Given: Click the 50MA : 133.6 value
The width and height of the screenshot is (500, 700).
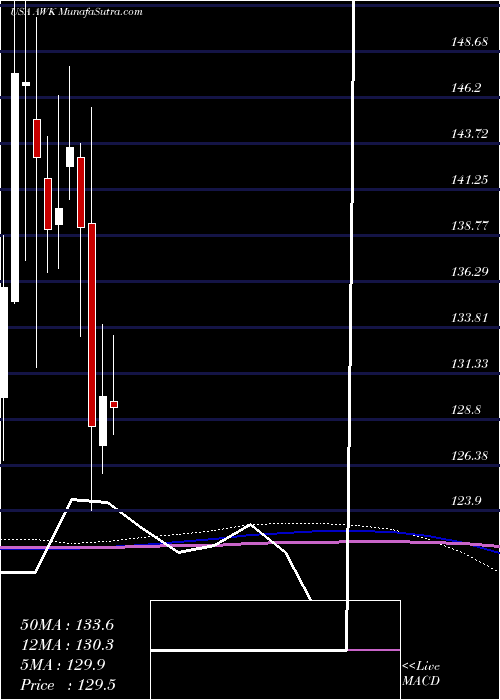Looking at the screenshot, I should (67, 625).
